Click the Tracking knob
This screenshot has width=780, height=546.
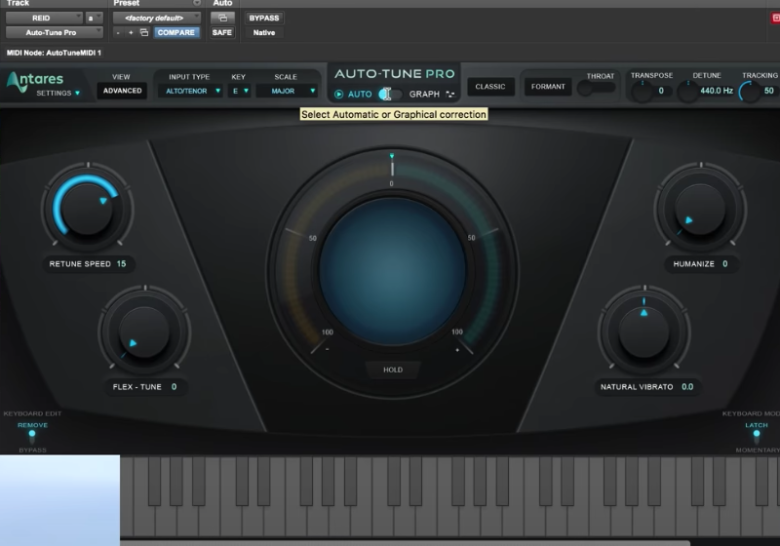pos(750,91)
